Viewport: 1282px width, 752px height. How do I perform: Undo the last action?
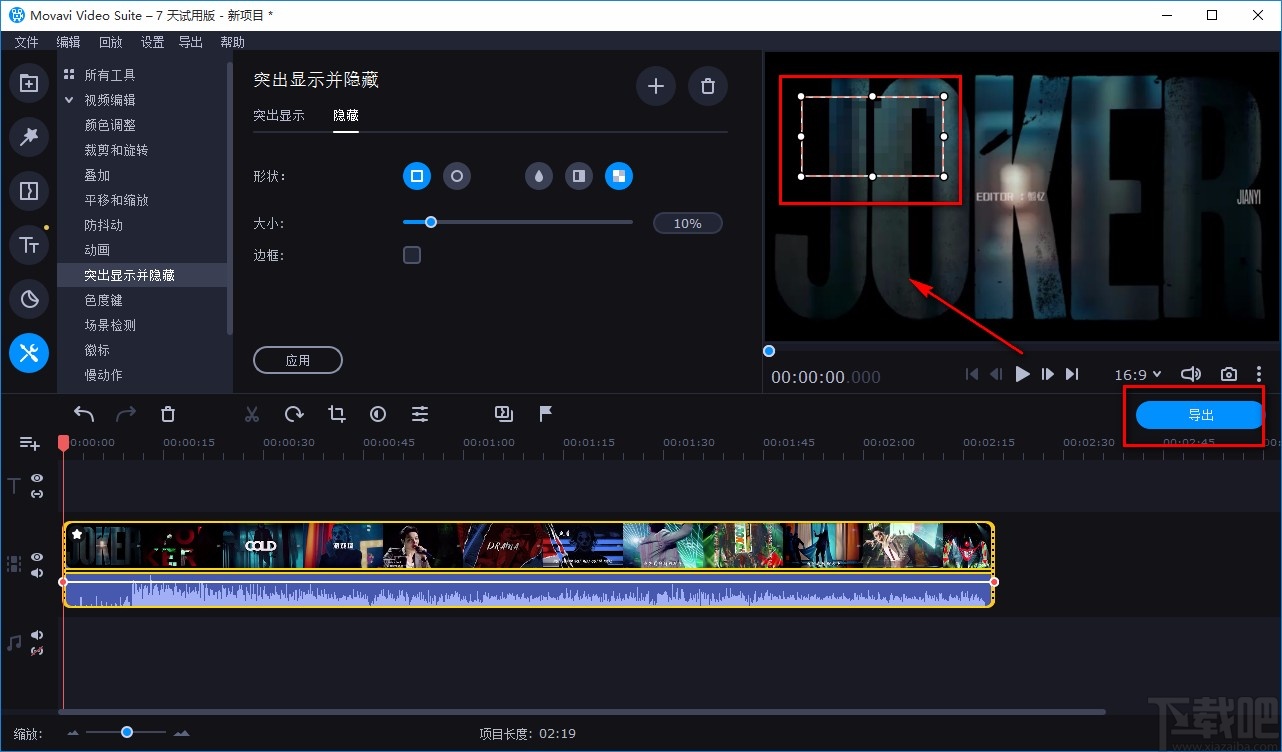coord(85,414)
